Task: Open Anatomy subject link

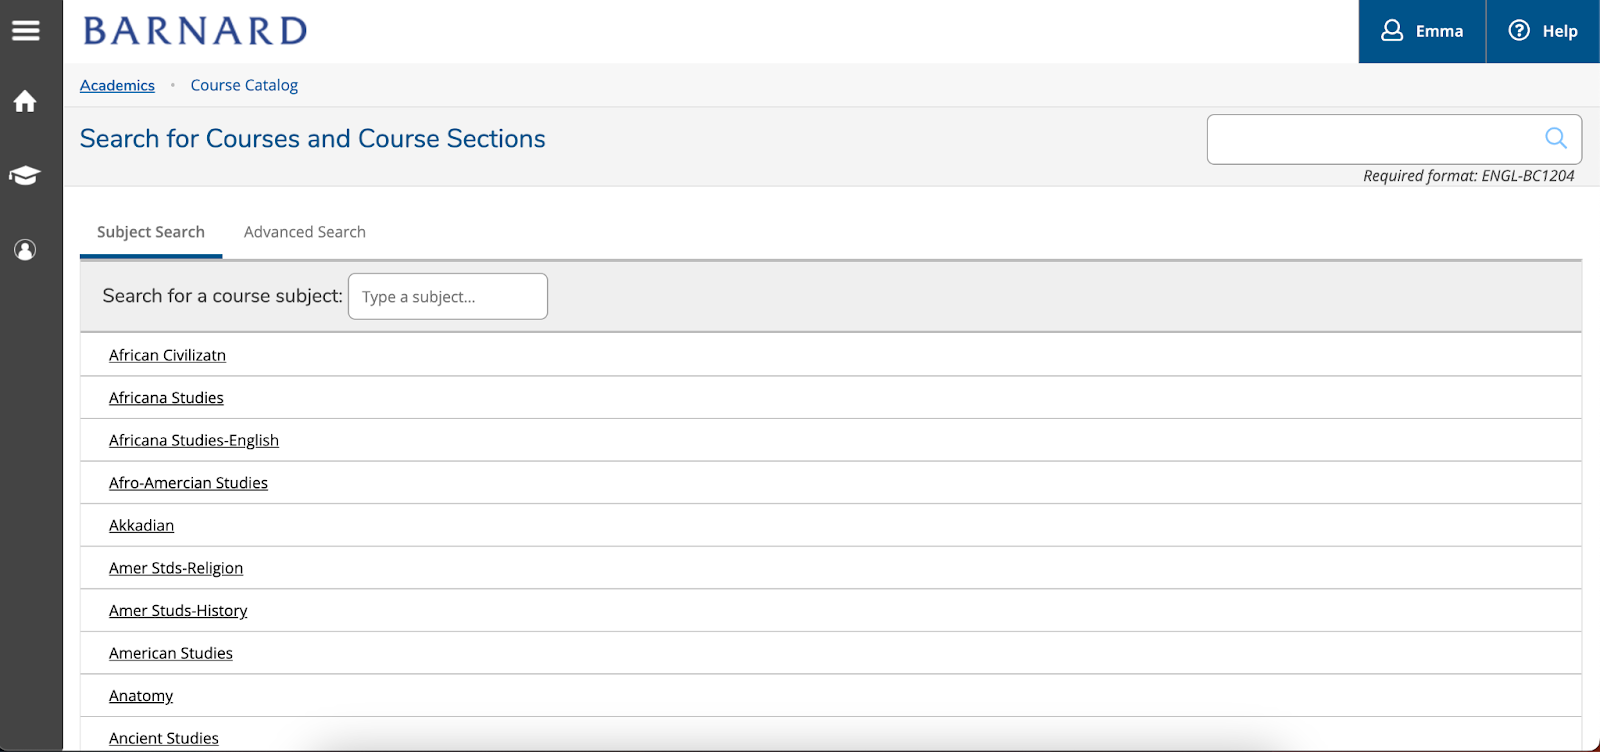Action: [x=141, y=696]
